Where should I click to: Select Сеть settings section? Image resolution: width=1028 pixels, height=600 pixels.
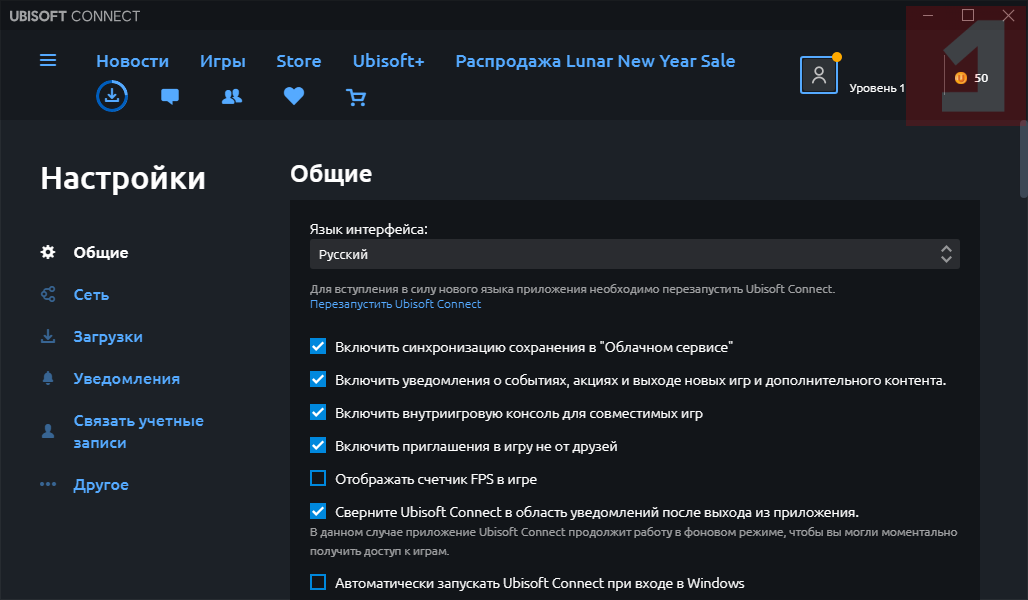91,294
